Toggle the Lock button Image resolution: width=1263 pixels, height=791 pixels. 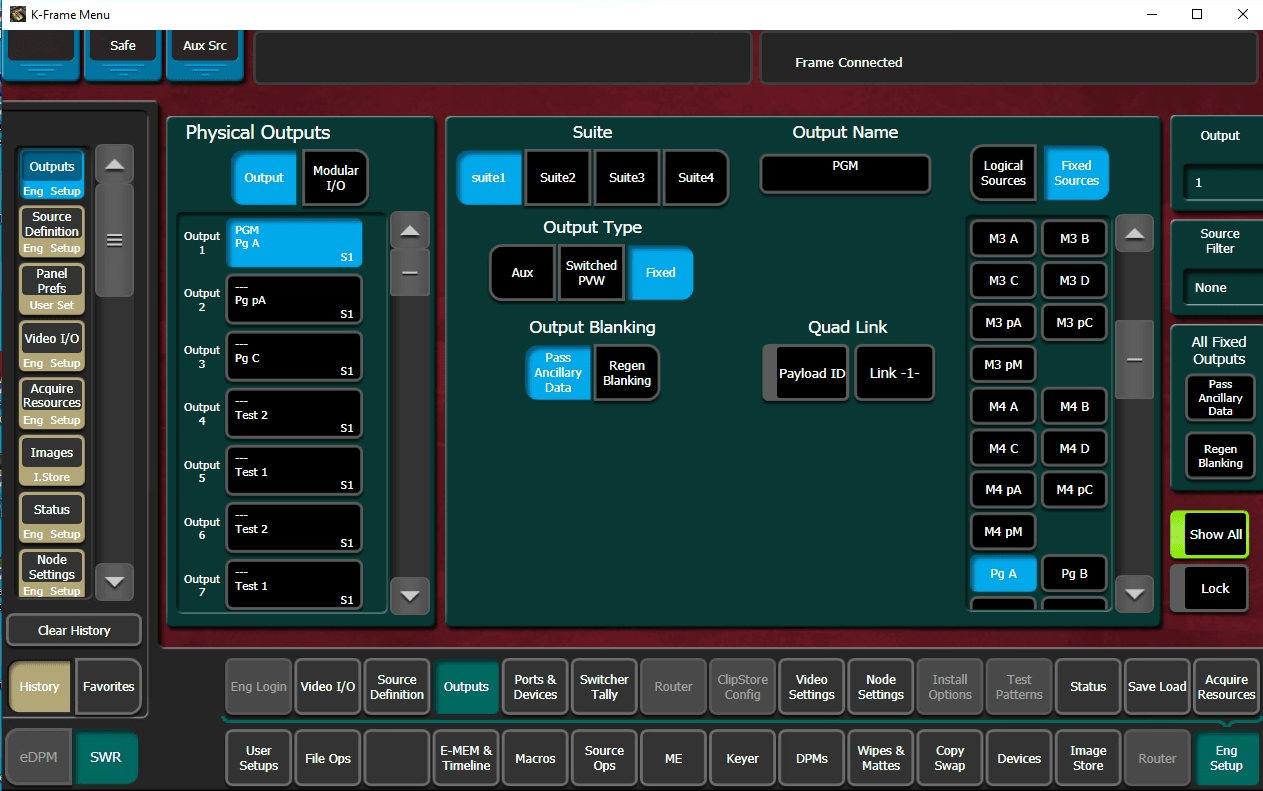1210,588
